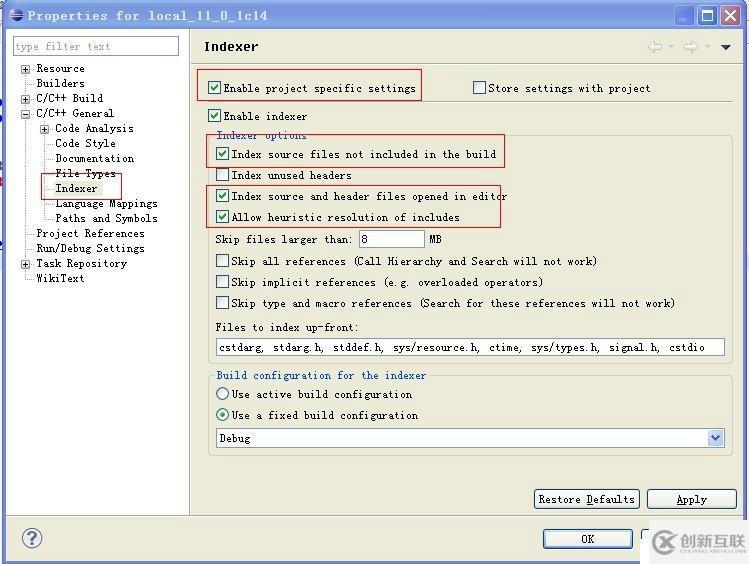Click the forward navigation arrow icon
This screenshot has width=749, height=564.
tap(690, 46)
